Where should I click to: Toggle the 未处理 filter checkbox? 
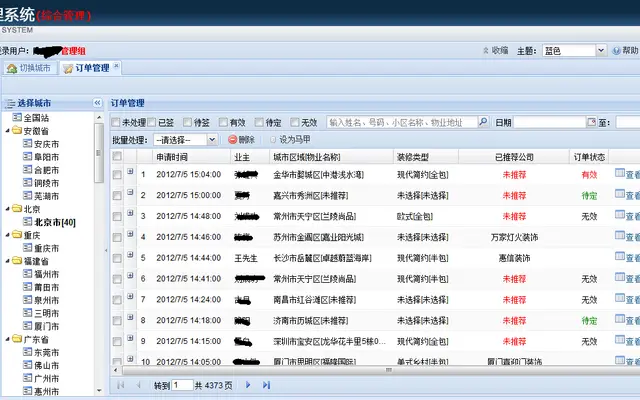116,122
